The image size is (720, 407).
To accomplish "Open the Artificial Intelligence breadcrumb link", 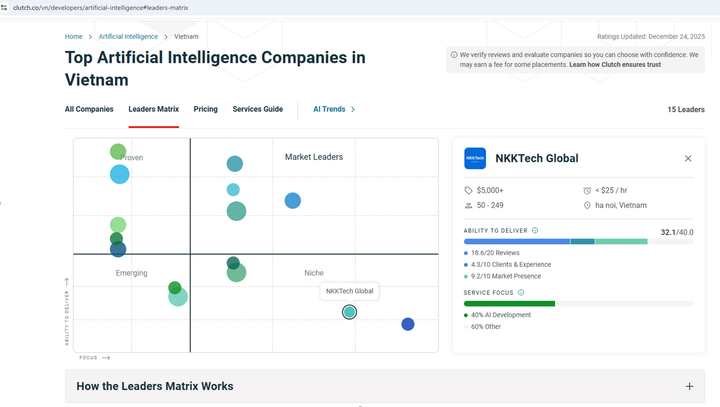I will 128,37.
